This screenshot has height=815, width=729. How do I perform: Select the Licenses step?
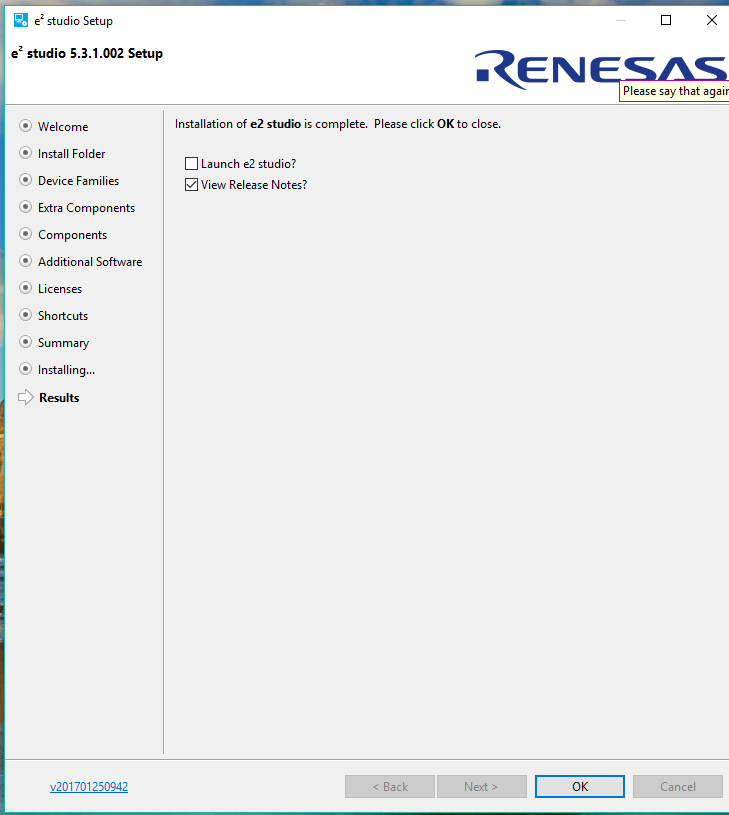click(60, 289)
